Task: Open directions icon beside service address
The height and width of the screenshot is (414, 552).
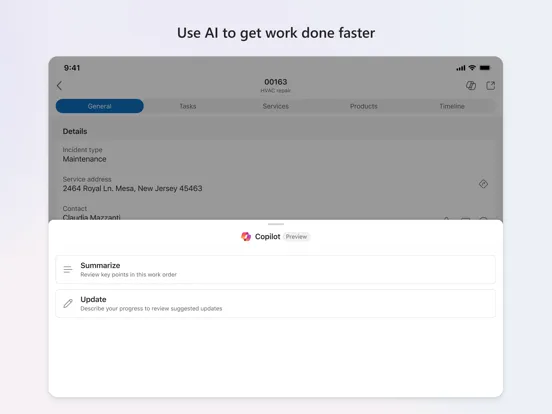Action: pyautogui.click(x=483, y=184)
